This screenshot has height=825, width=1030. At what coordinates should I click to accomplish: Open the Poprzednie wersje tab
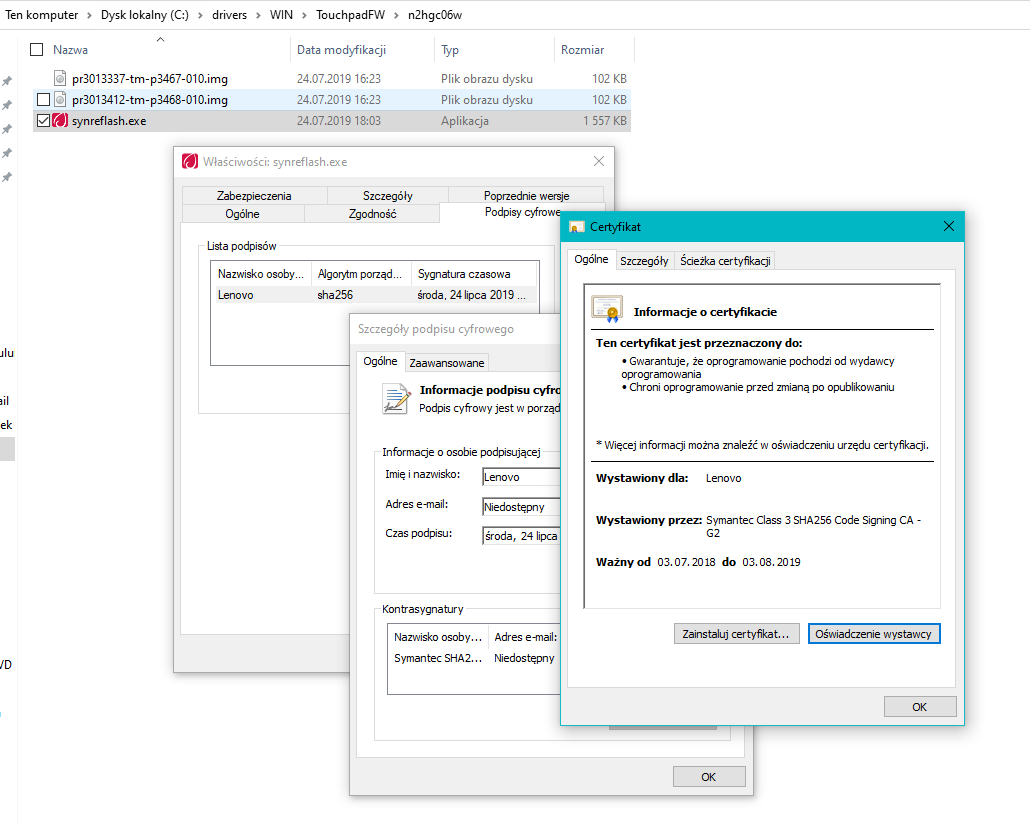[x=526, y=196]
